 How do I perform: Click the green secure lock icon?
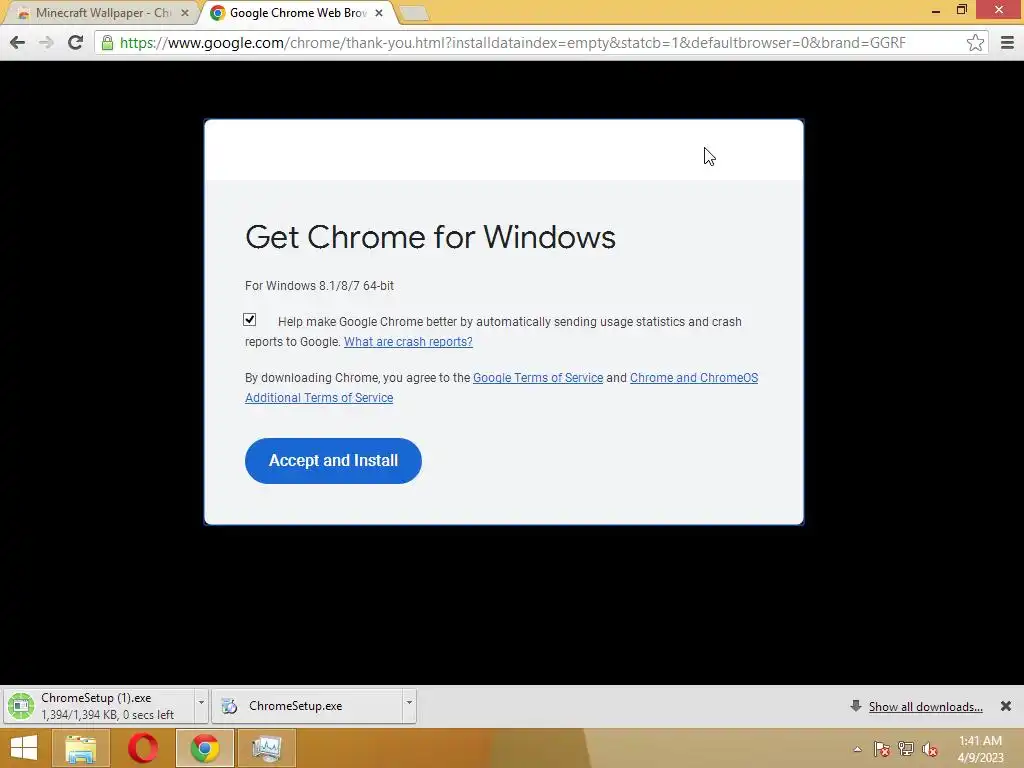point(107,43)
